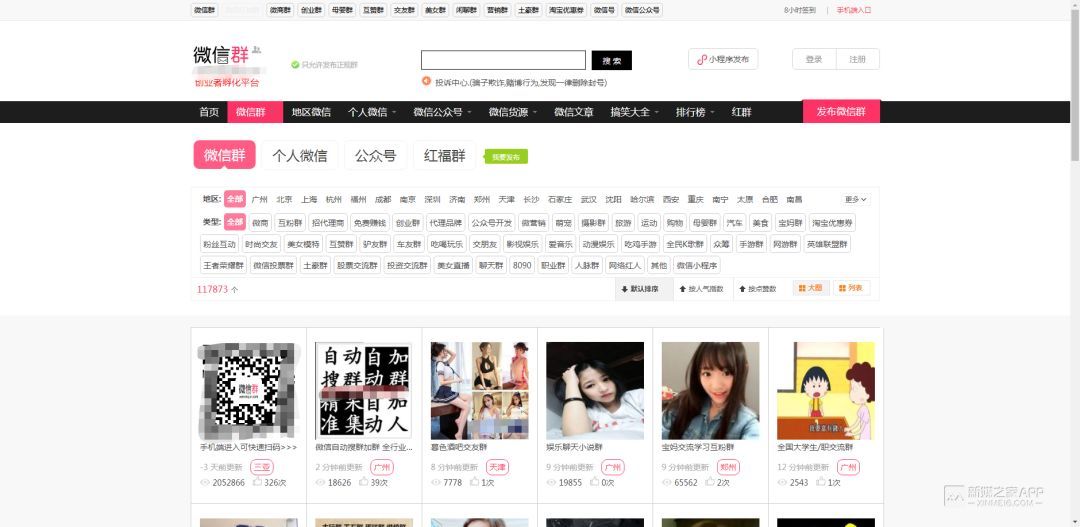Screen dimensions: 1080x527
Task: Click the 郑州 location tag
Action: (x=728, y=467)
